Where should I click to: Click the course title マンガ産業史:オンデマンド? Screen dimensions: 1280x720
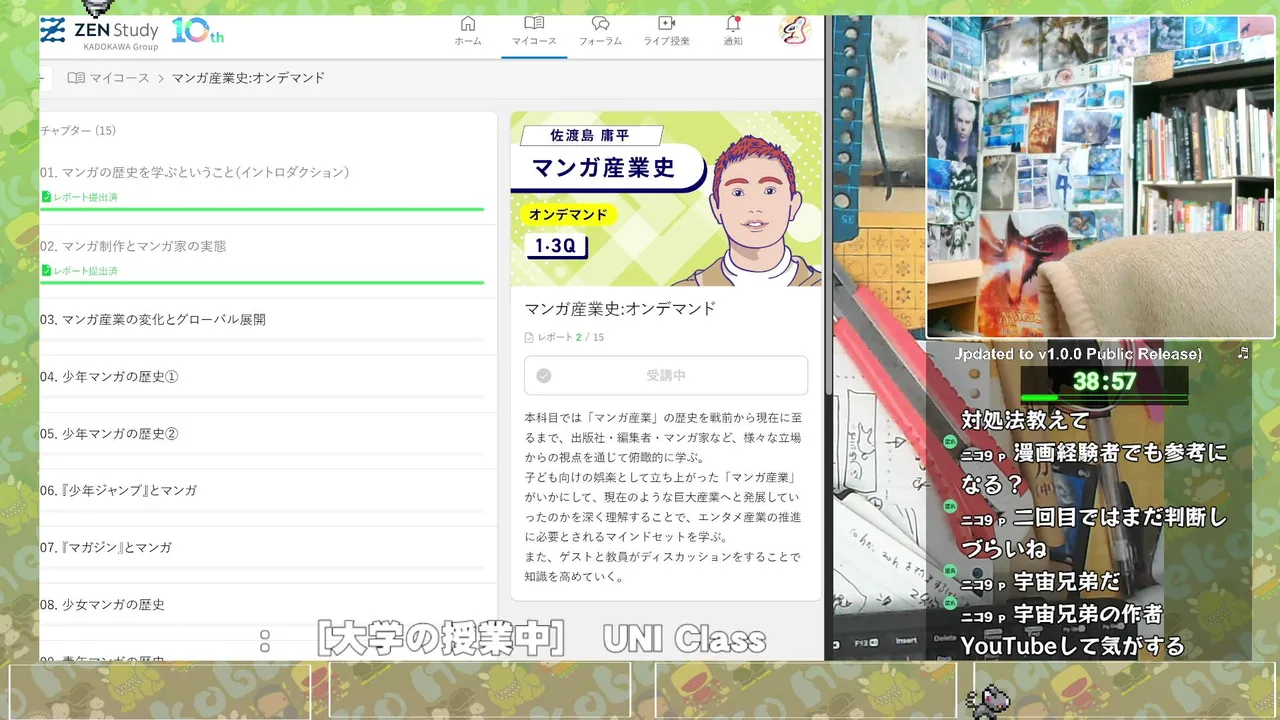(620, 309)
